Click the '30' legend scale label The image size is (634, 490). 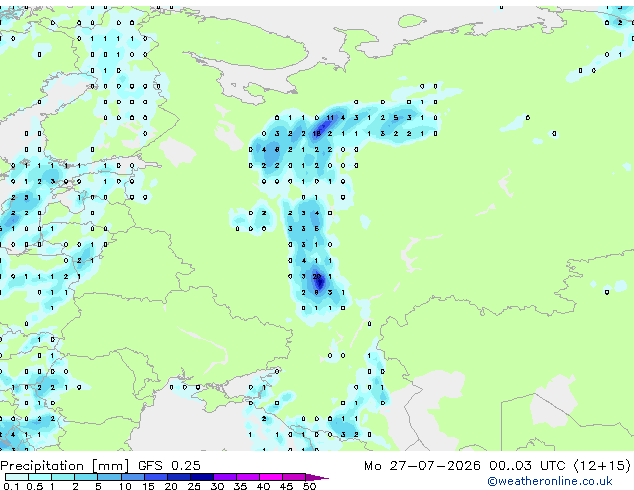click(217, 486)
